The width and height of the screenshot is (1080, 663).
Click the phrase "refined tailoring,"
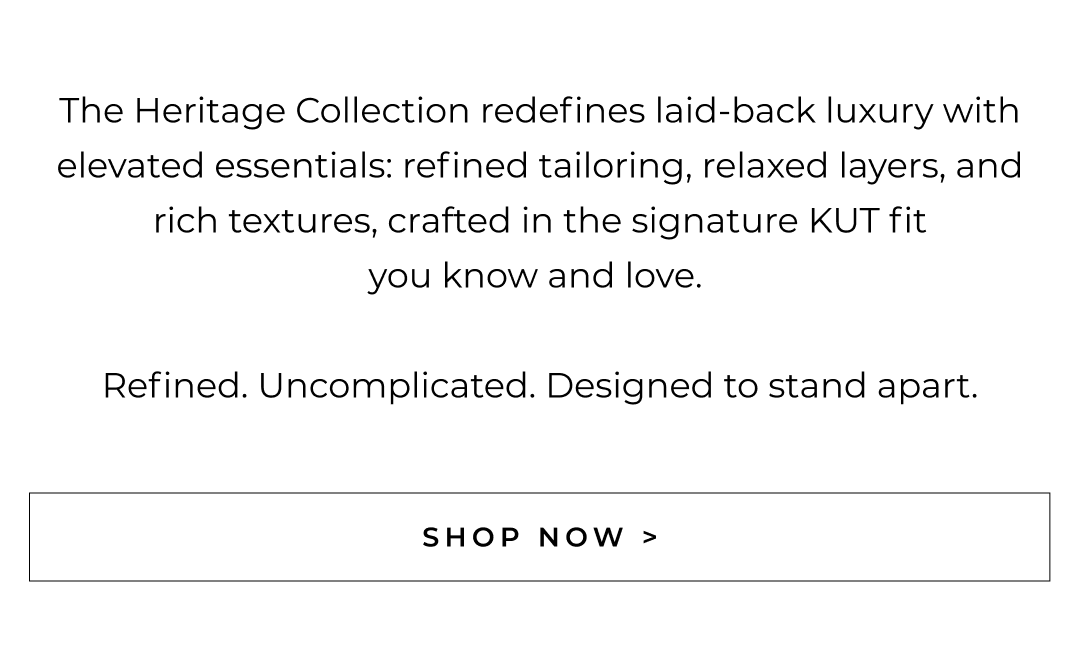tap(547, 166)
